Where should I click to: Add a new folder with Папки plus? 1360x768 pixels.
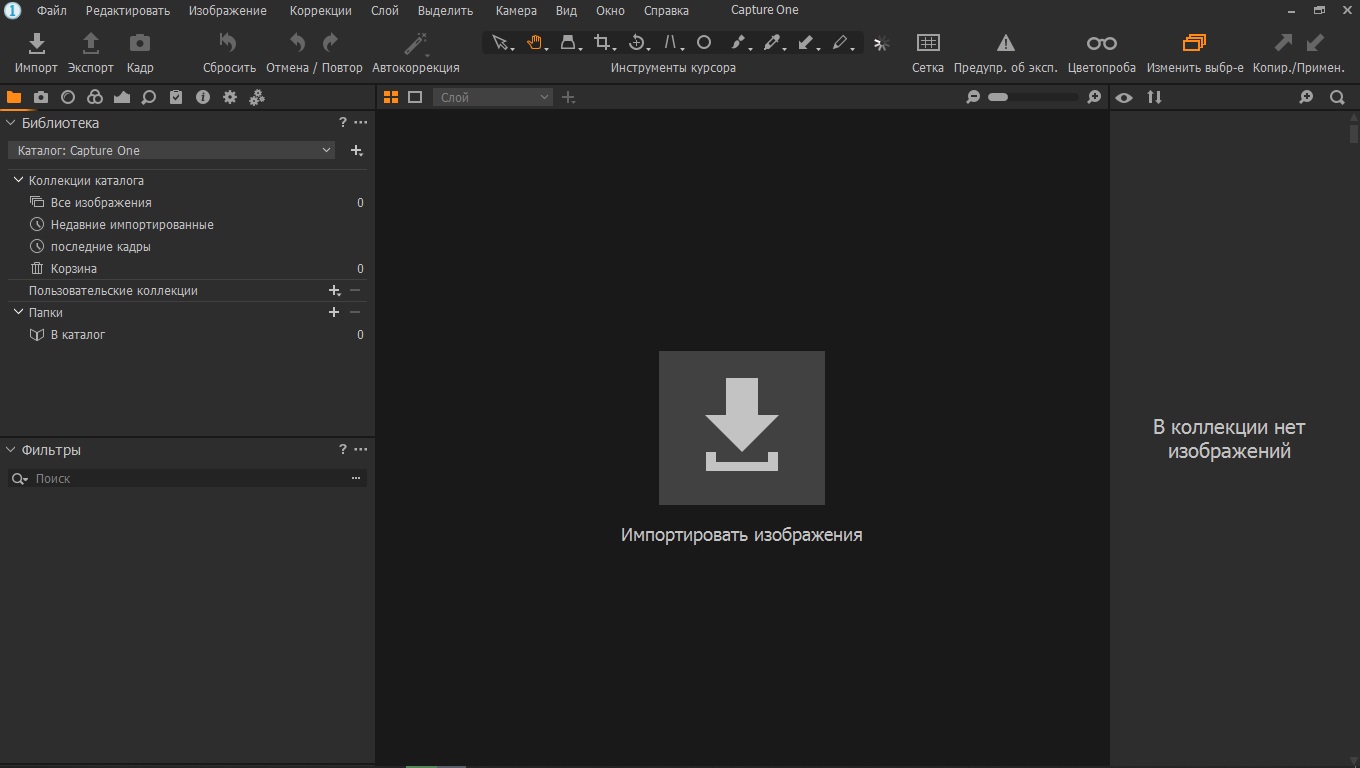334,312
